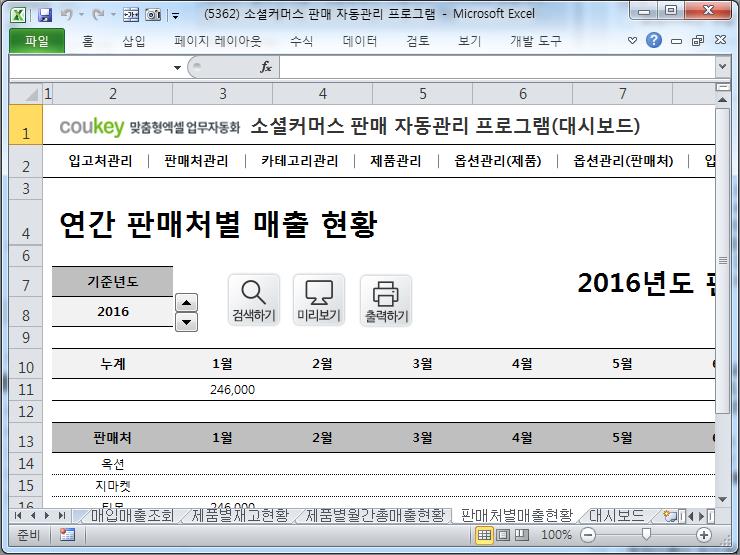This screenshot has width=740, height=555.
Task: Open the 페이지 레이아웃 ribbon tab
Action: tap(218, 41)
